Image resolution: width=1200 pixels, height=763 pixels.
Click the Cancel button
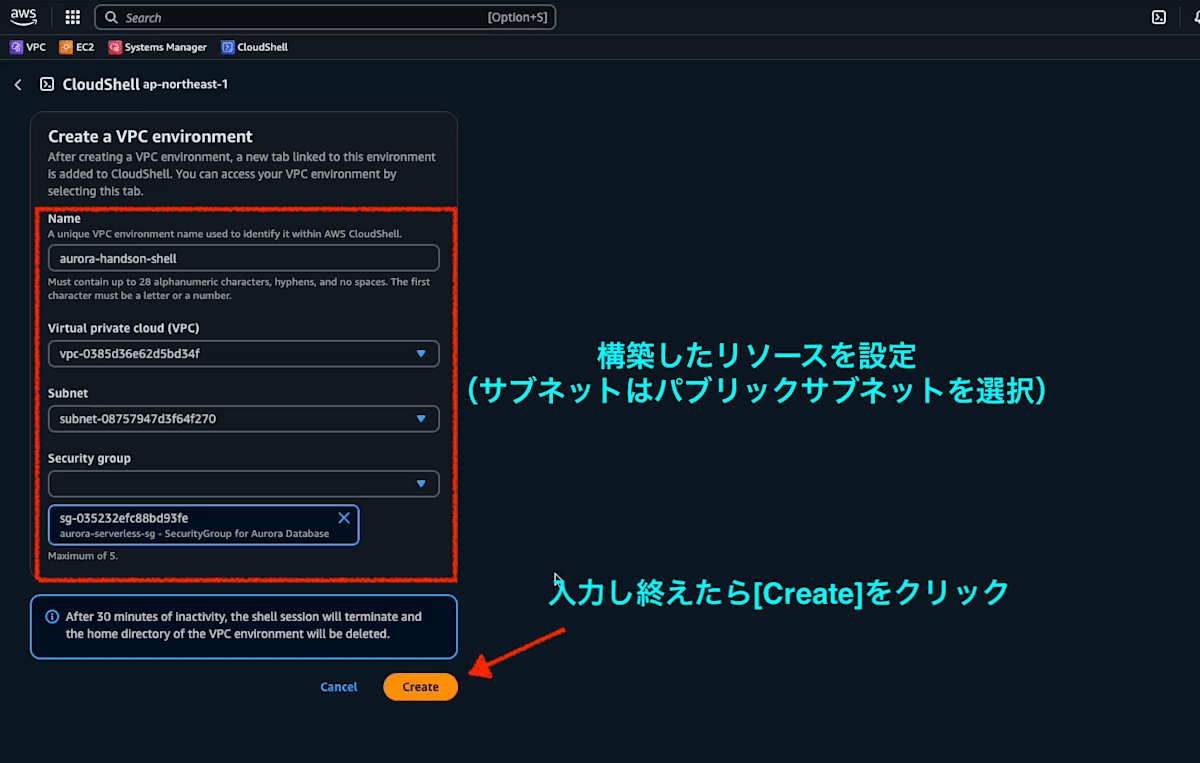339,687
